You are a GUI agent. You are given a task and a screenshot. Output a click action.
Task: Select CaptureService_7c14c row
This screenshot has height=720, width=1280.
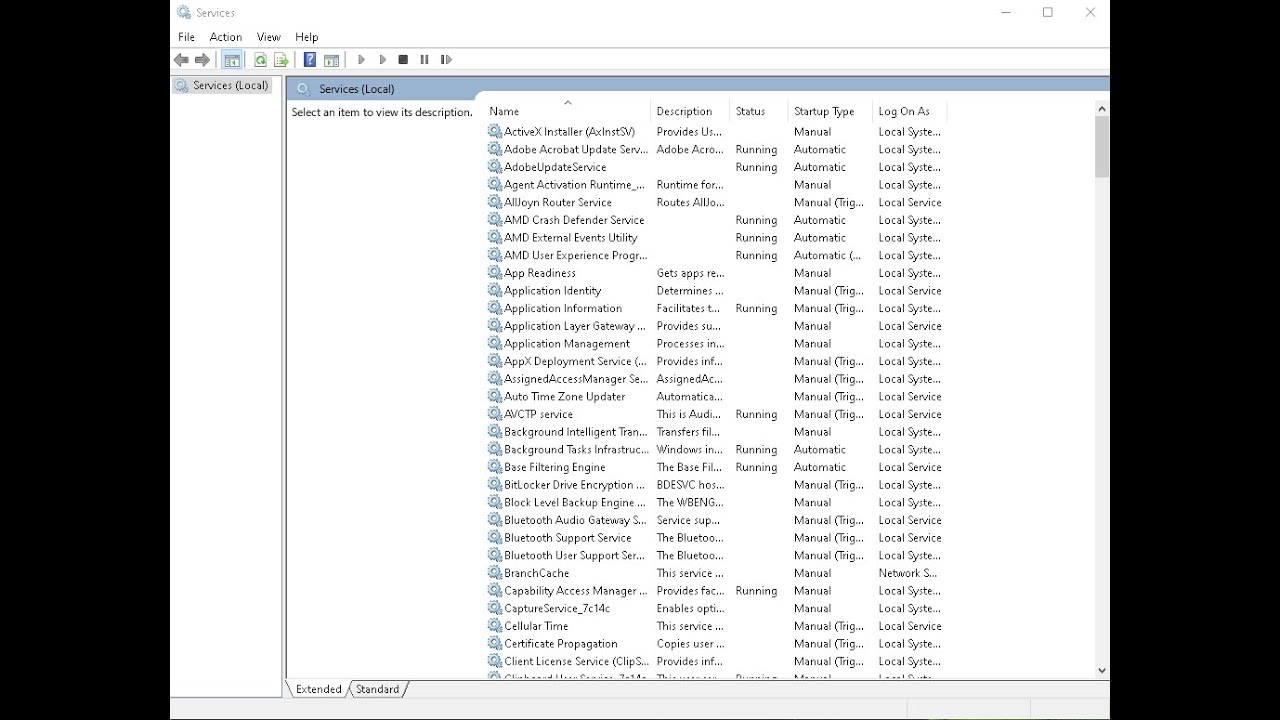tap(715, 609)
